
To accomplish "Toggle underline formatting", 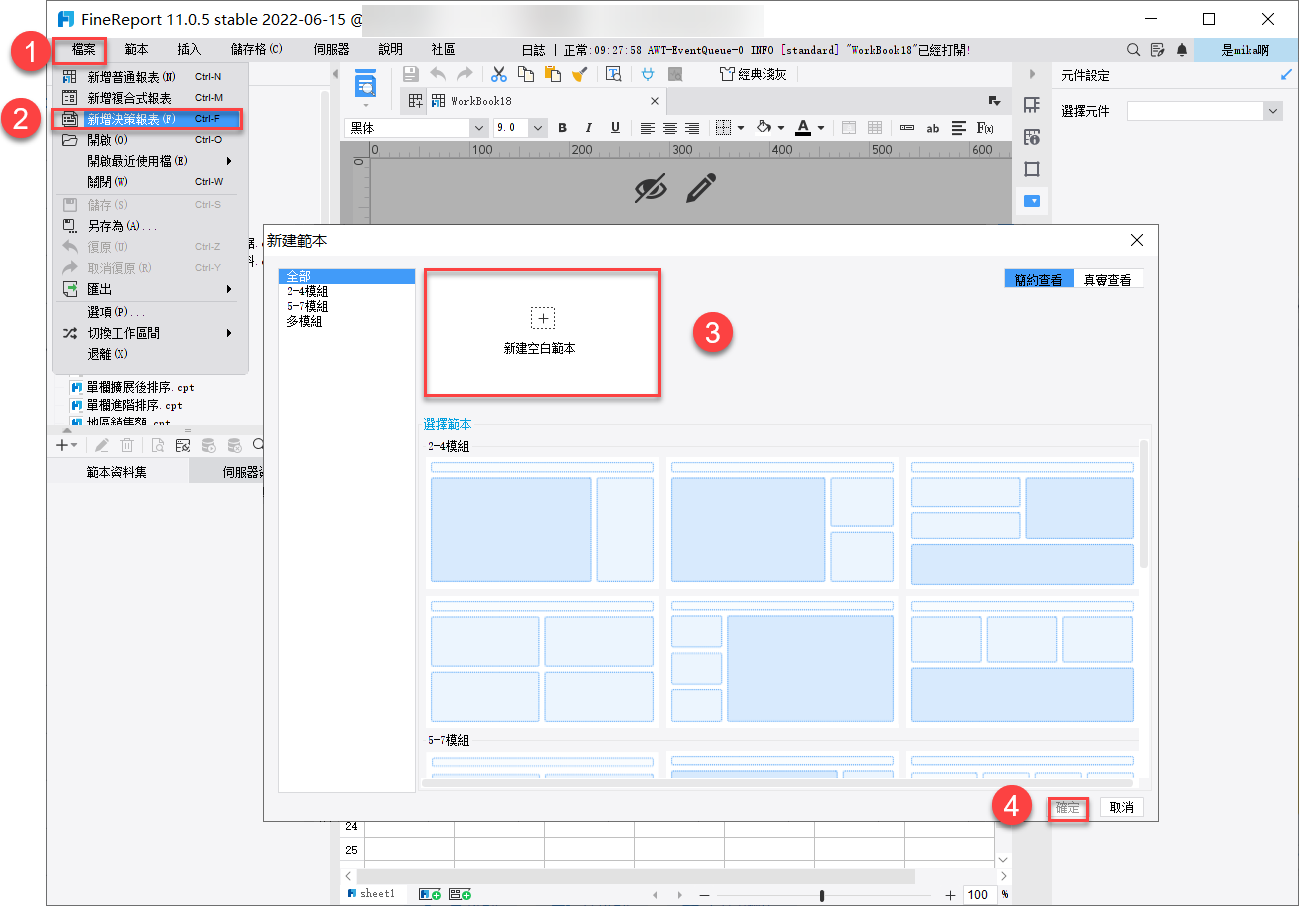I will (x=615, y=128).
